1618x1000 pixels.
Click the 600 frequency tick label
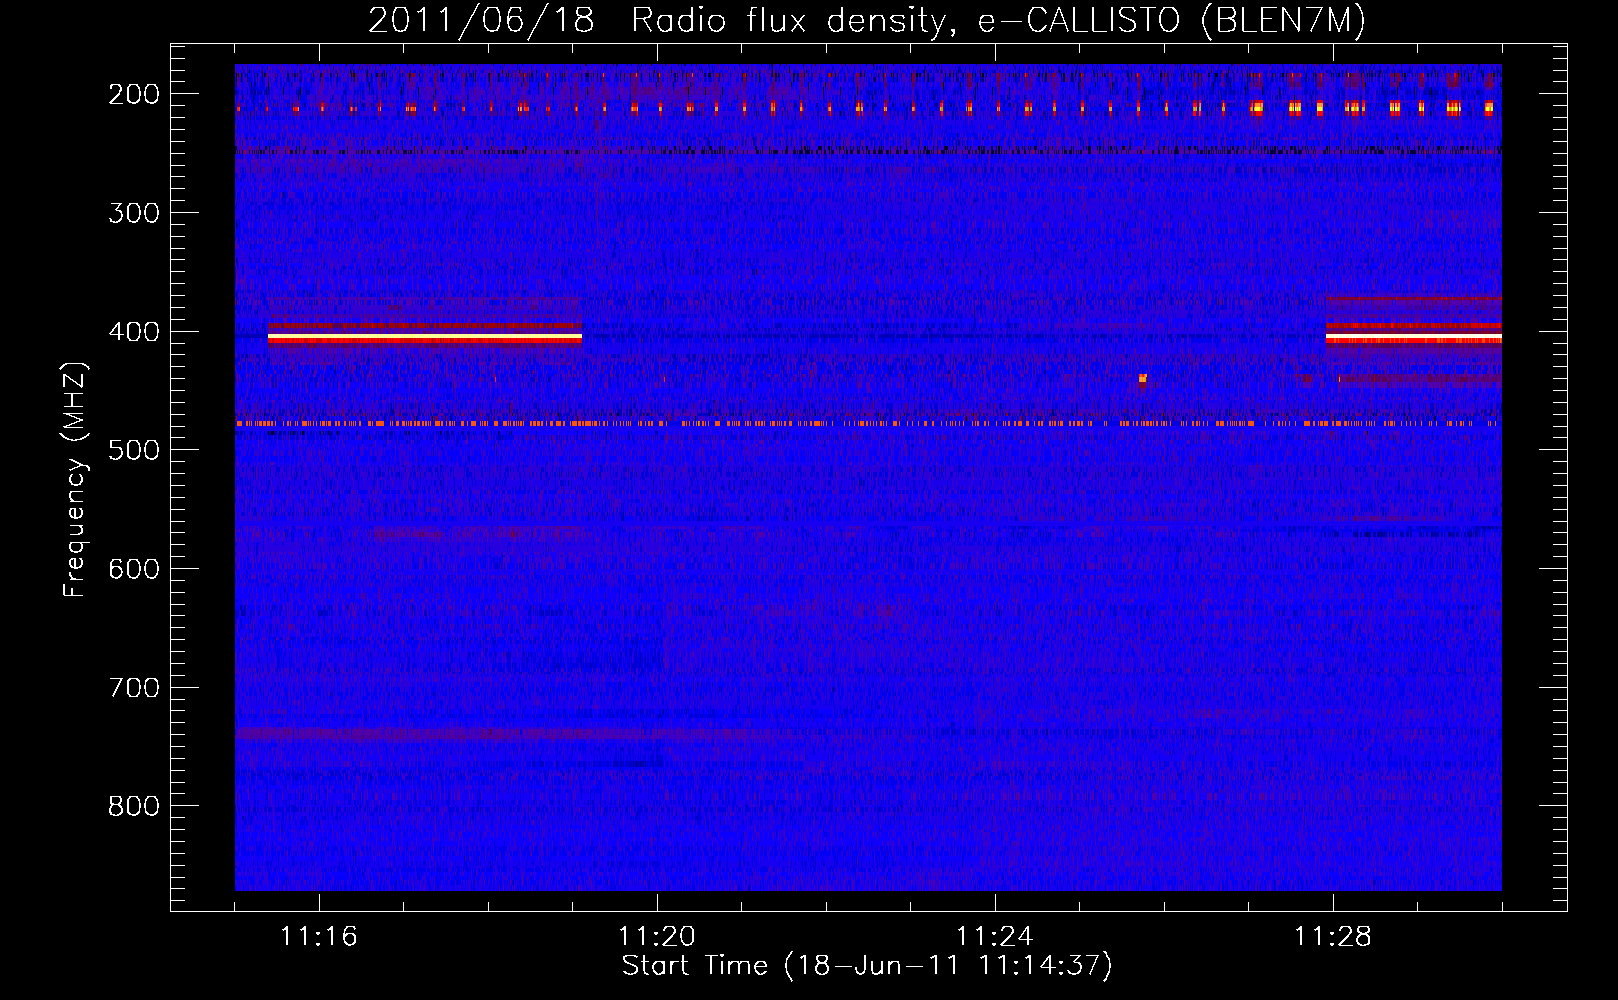click(133, 569)
